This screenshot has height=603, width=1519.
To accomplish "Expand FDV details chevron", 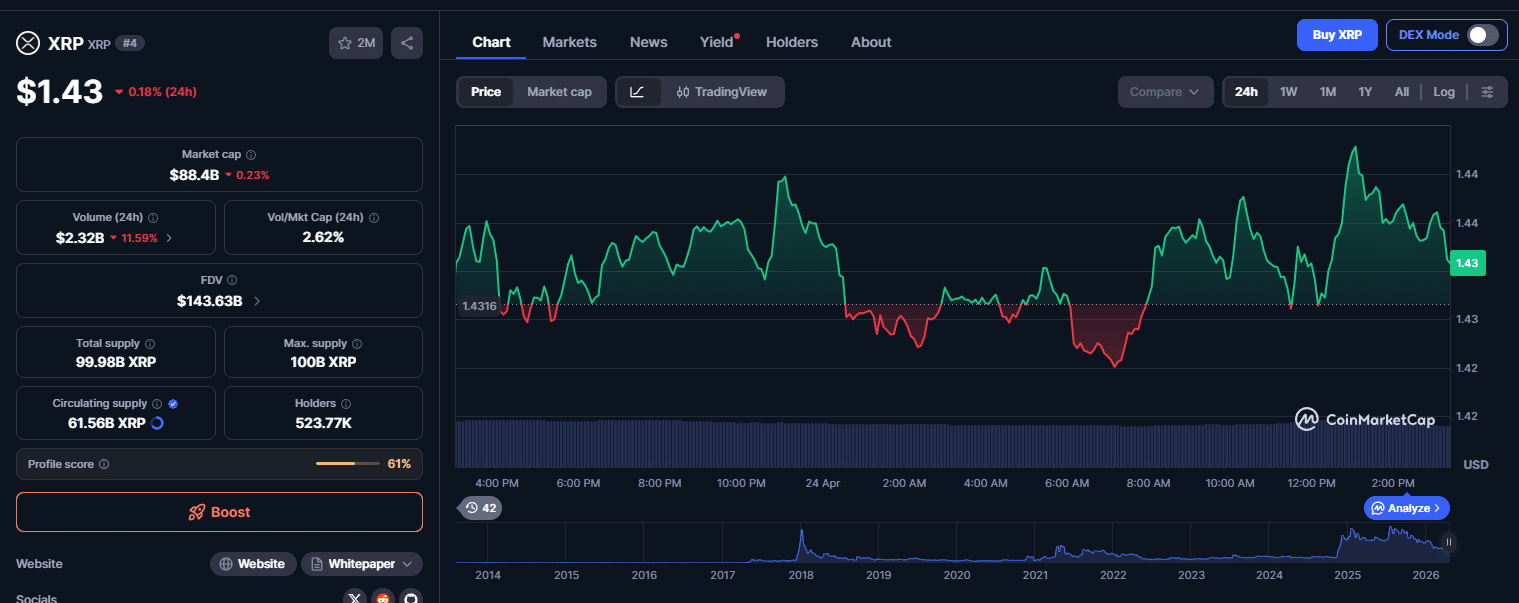I will [x=257, y=301].
